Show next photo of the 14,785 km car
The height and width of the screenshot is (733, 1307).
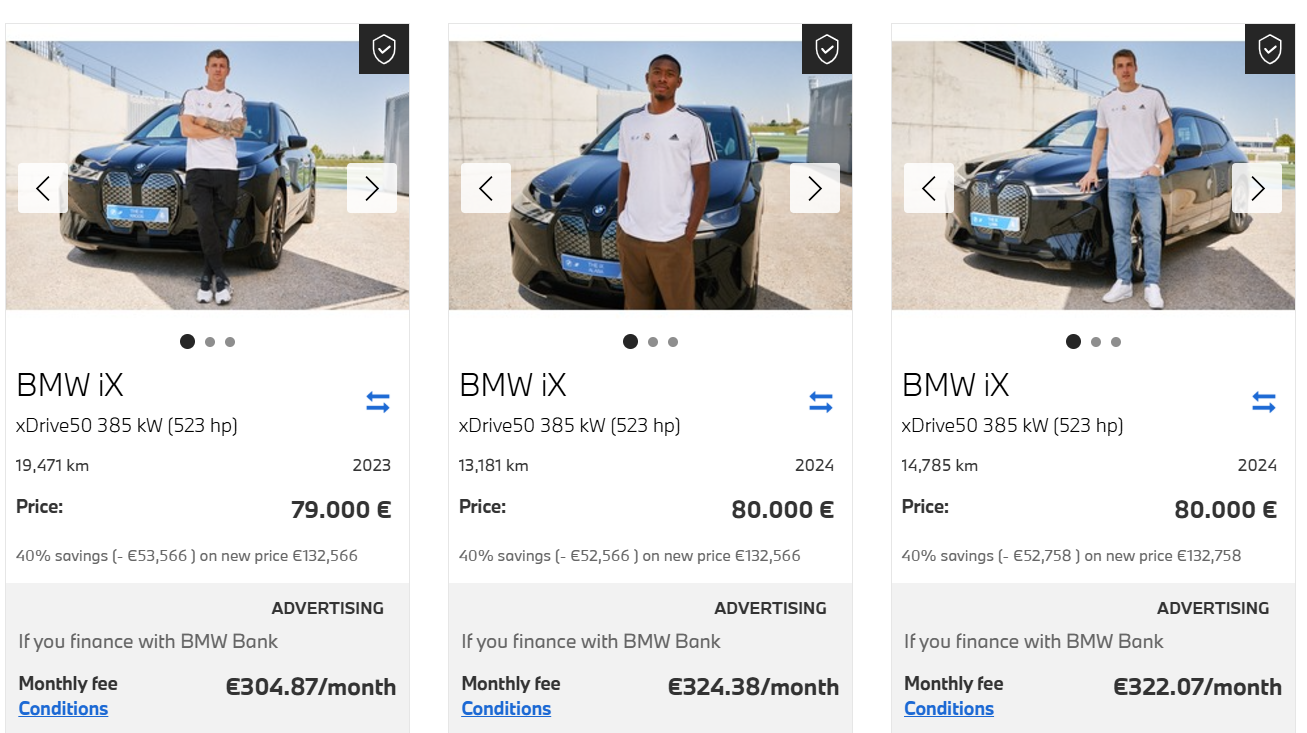(1257, 188)
